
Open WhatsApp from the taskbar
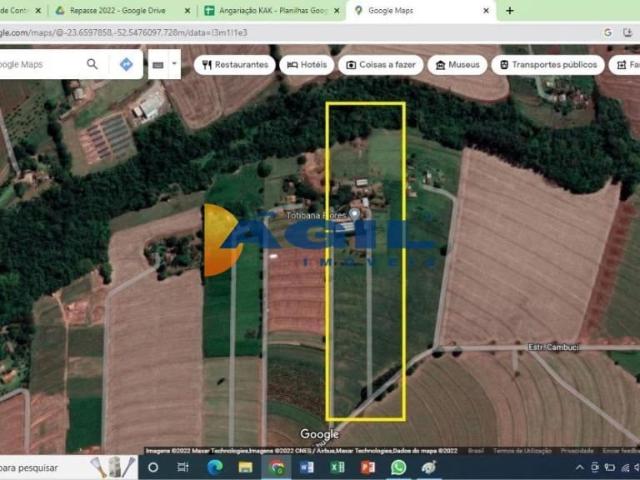coord(398,467)
